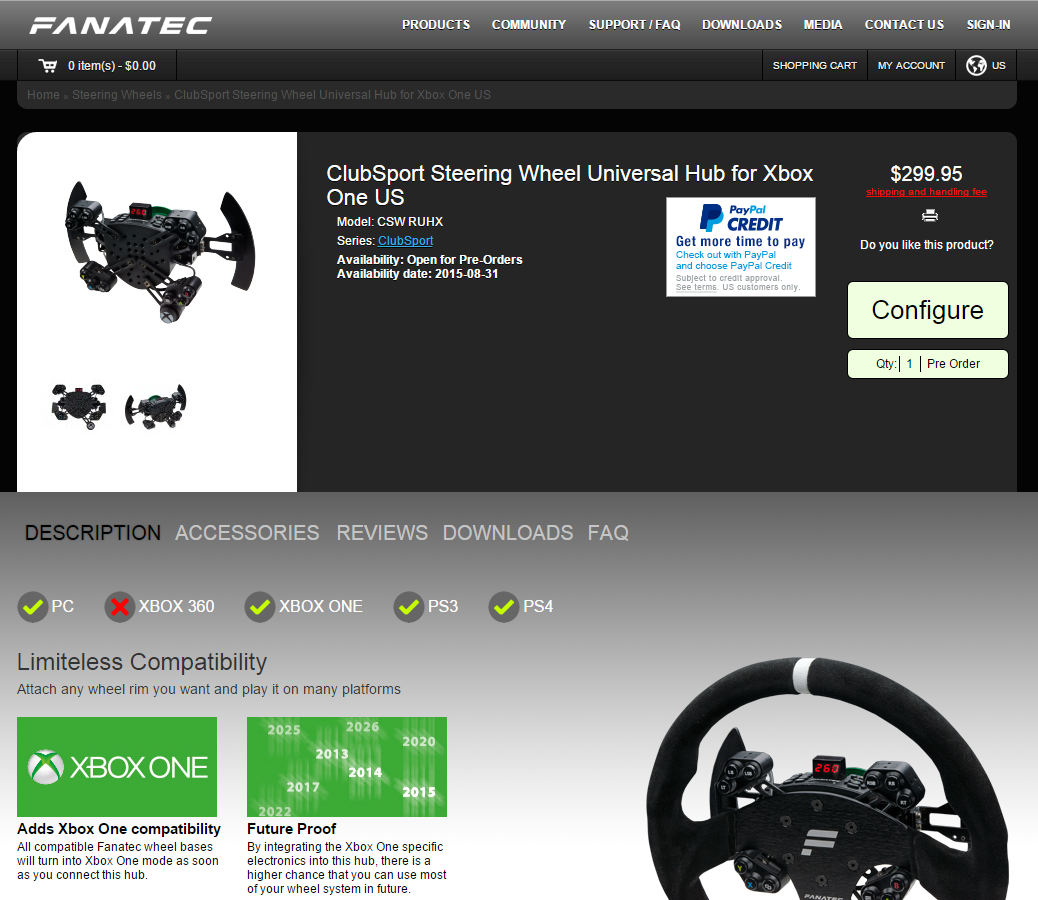Open the Shopping Cart link
1038x900 pixels.
[x=814, y=66]
